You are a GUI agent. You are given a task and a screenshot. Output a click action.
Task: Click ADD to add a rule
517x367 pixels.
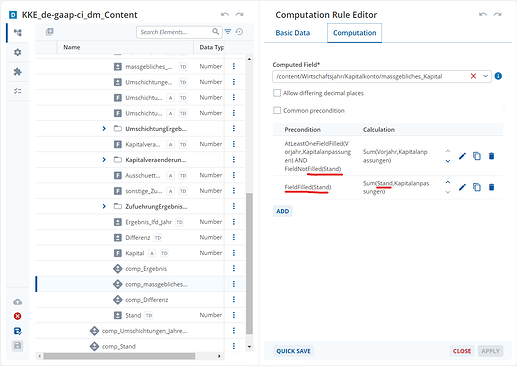coord(283,211)
